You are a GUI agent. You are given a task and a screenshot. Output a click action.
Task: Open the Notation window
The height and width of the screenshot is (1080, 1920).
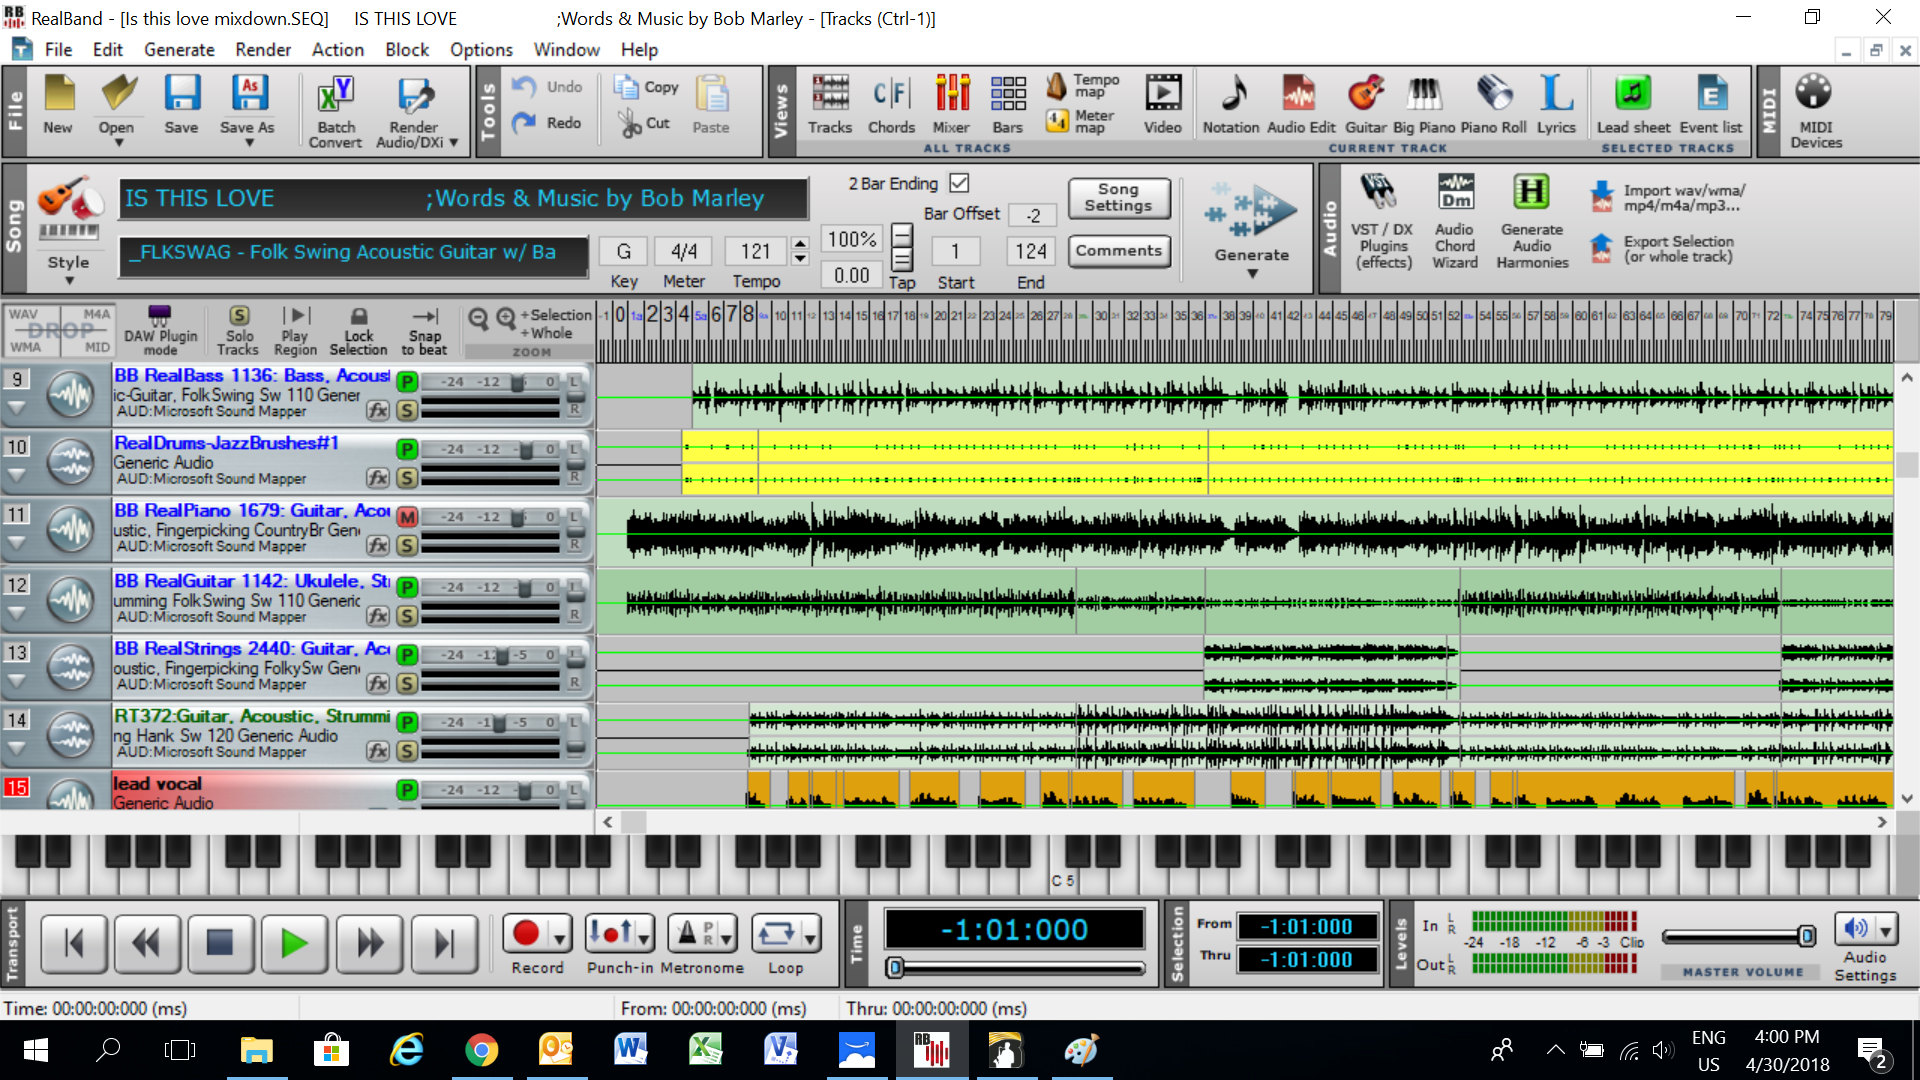point(1231,105)
